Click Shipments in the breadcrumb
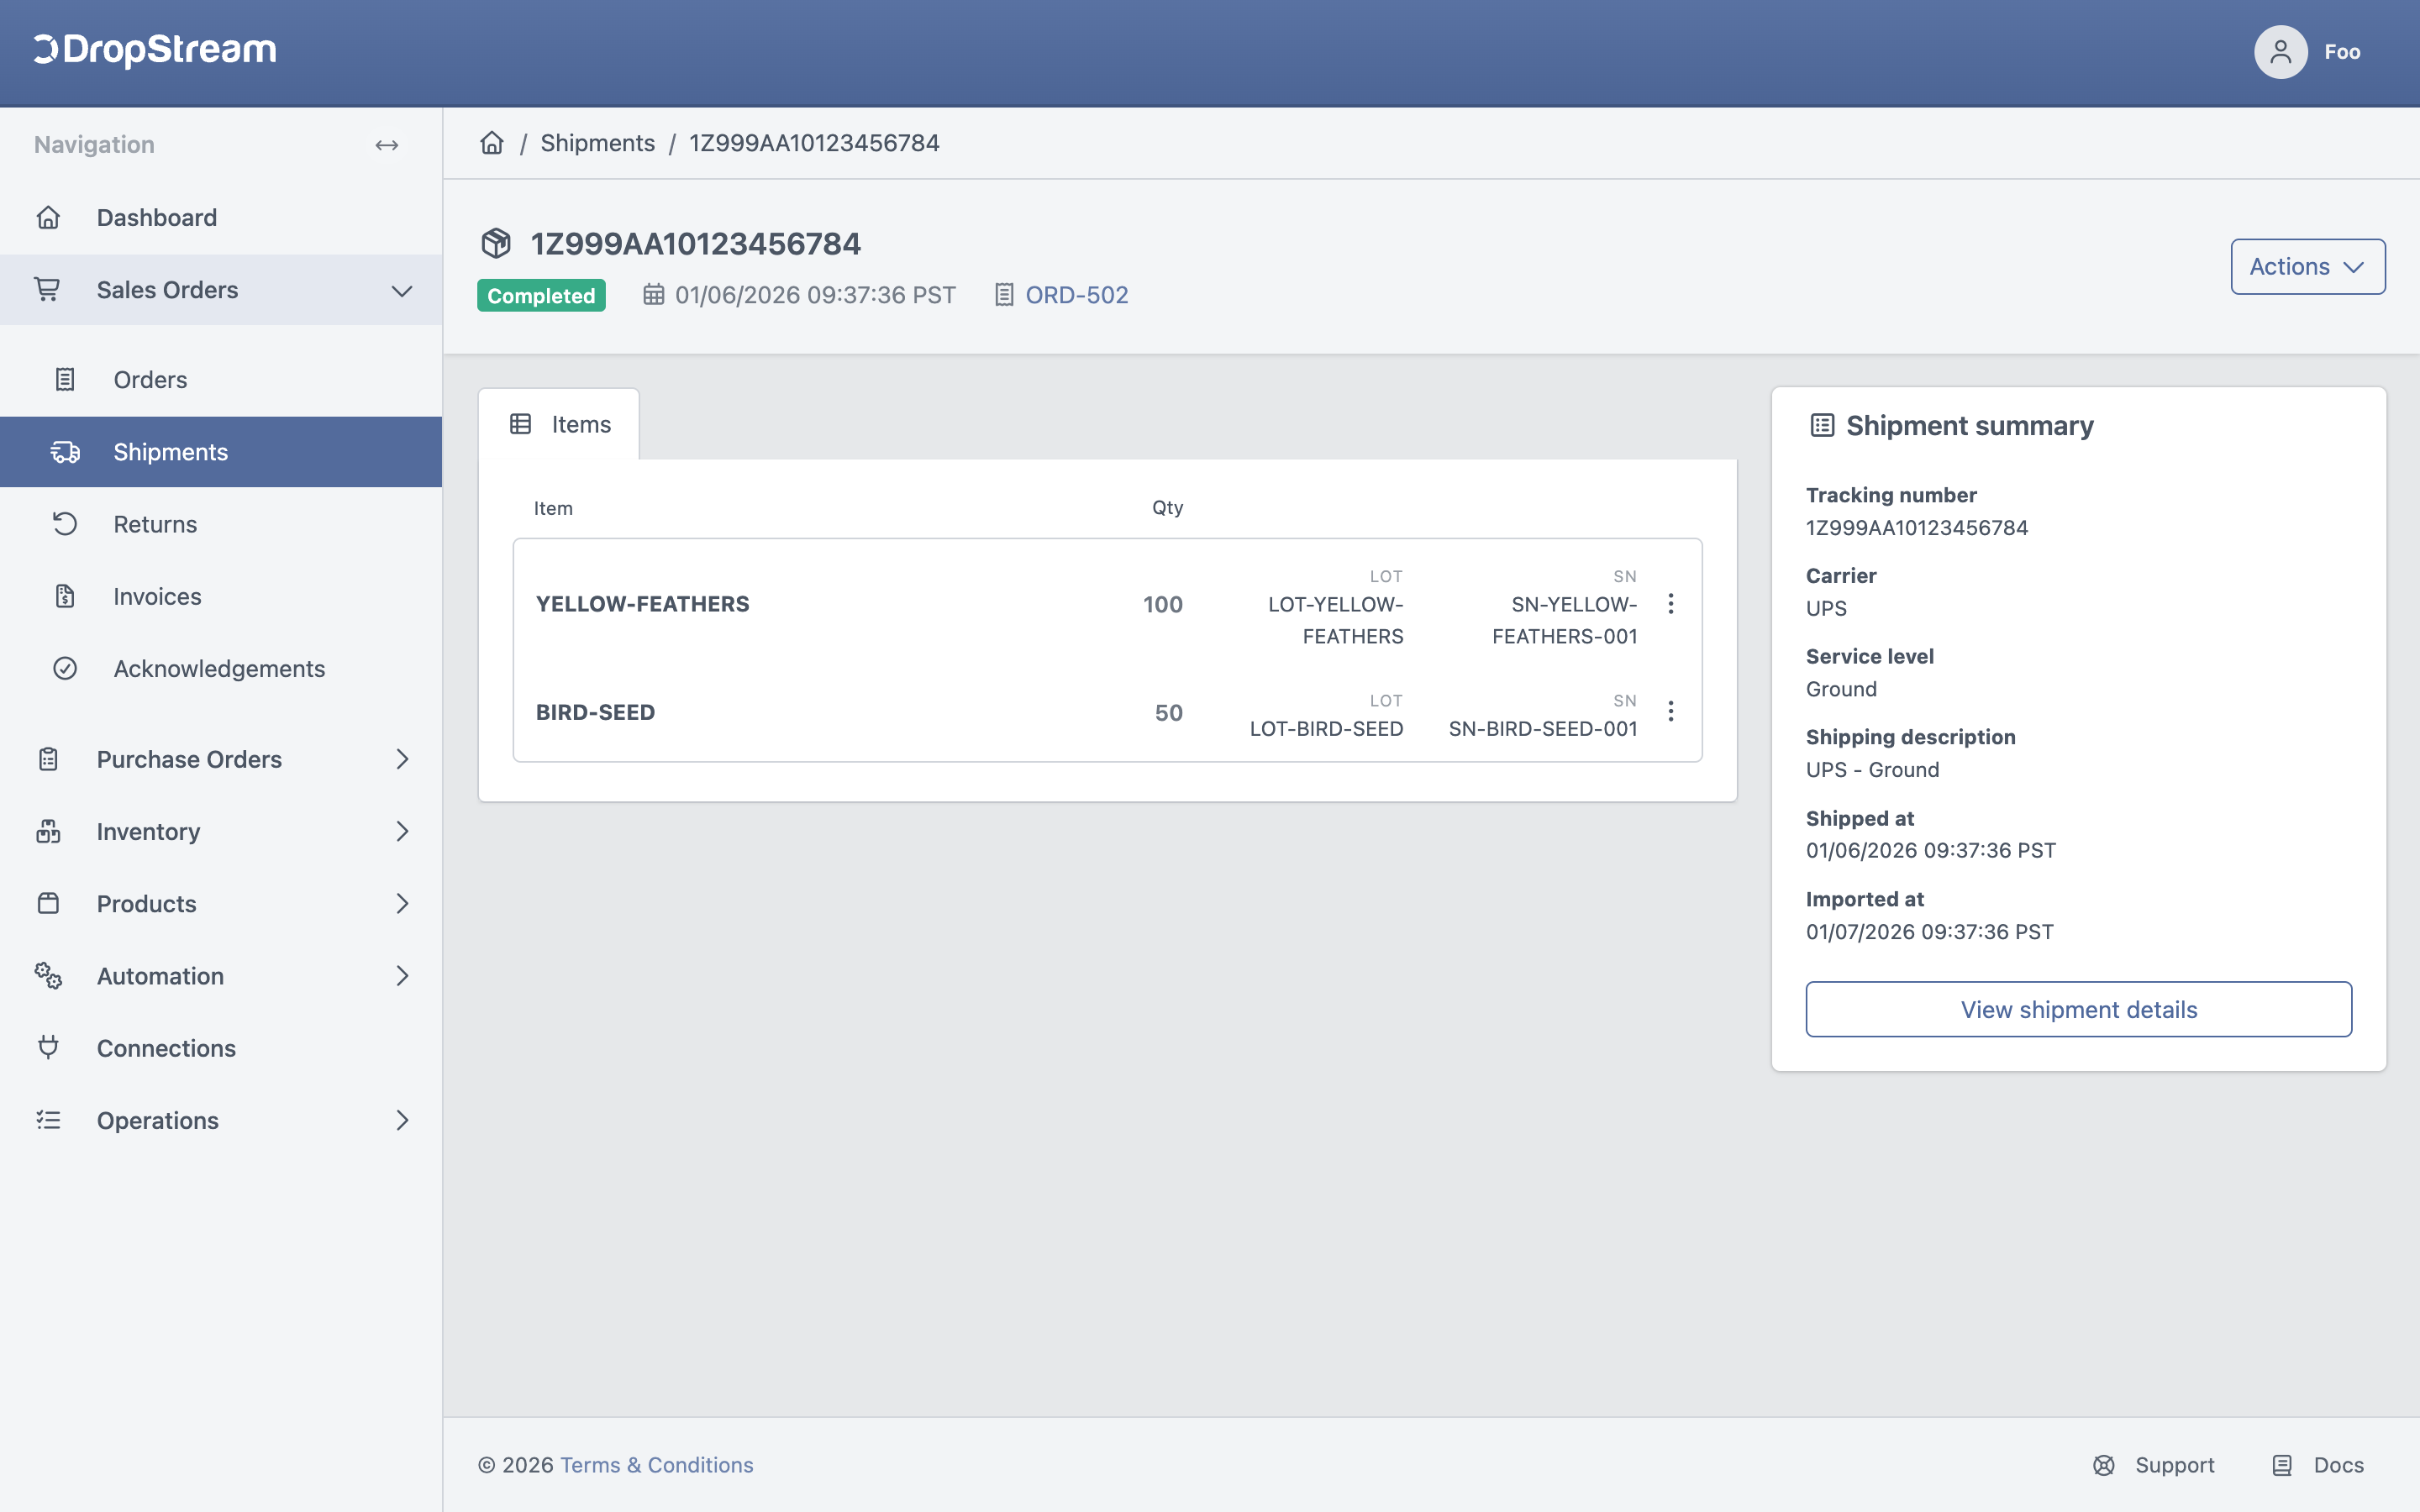The image size is (2420, 1512). [x=597, y=143]
